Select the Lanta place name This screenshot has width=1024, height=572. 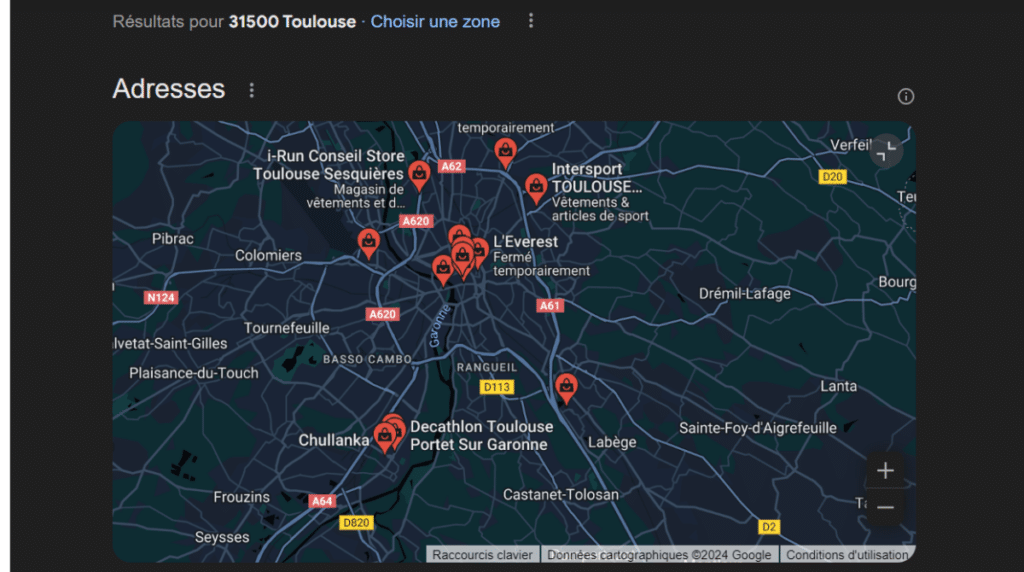coord(839,386)
